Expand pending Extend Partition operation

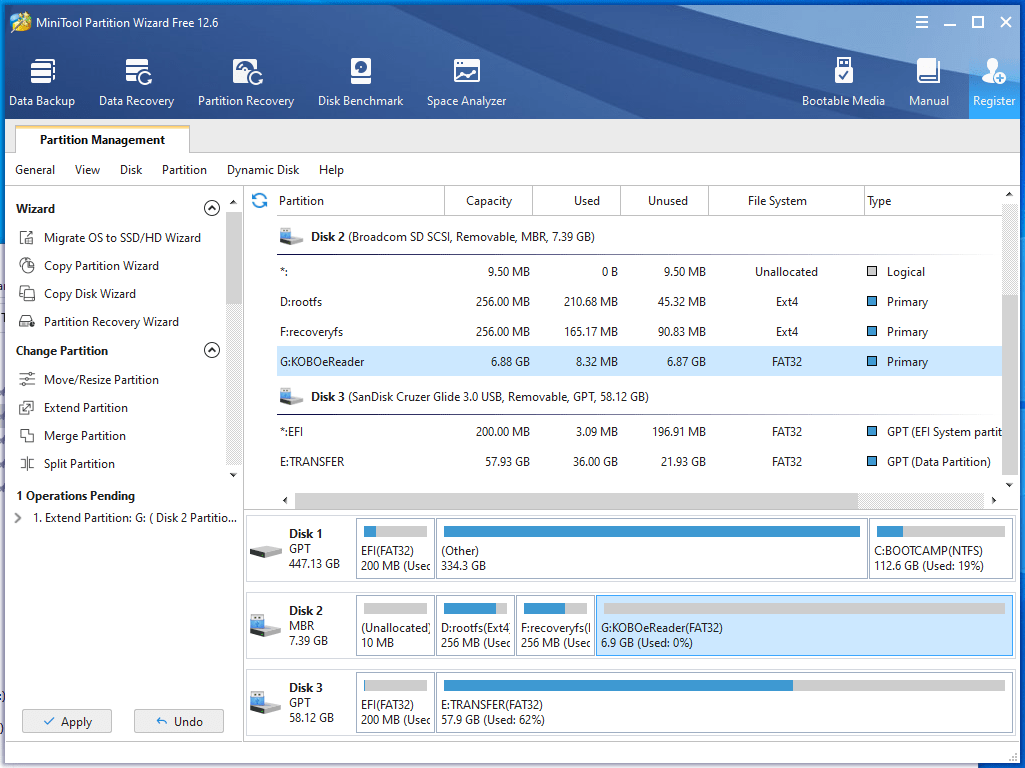pos(18,518)
